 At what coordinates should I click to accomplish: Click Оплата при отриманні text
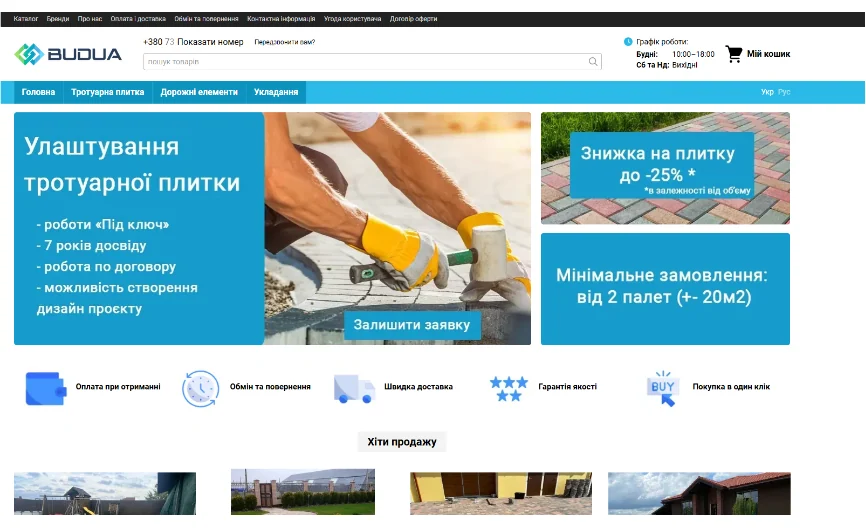(118, 387)
